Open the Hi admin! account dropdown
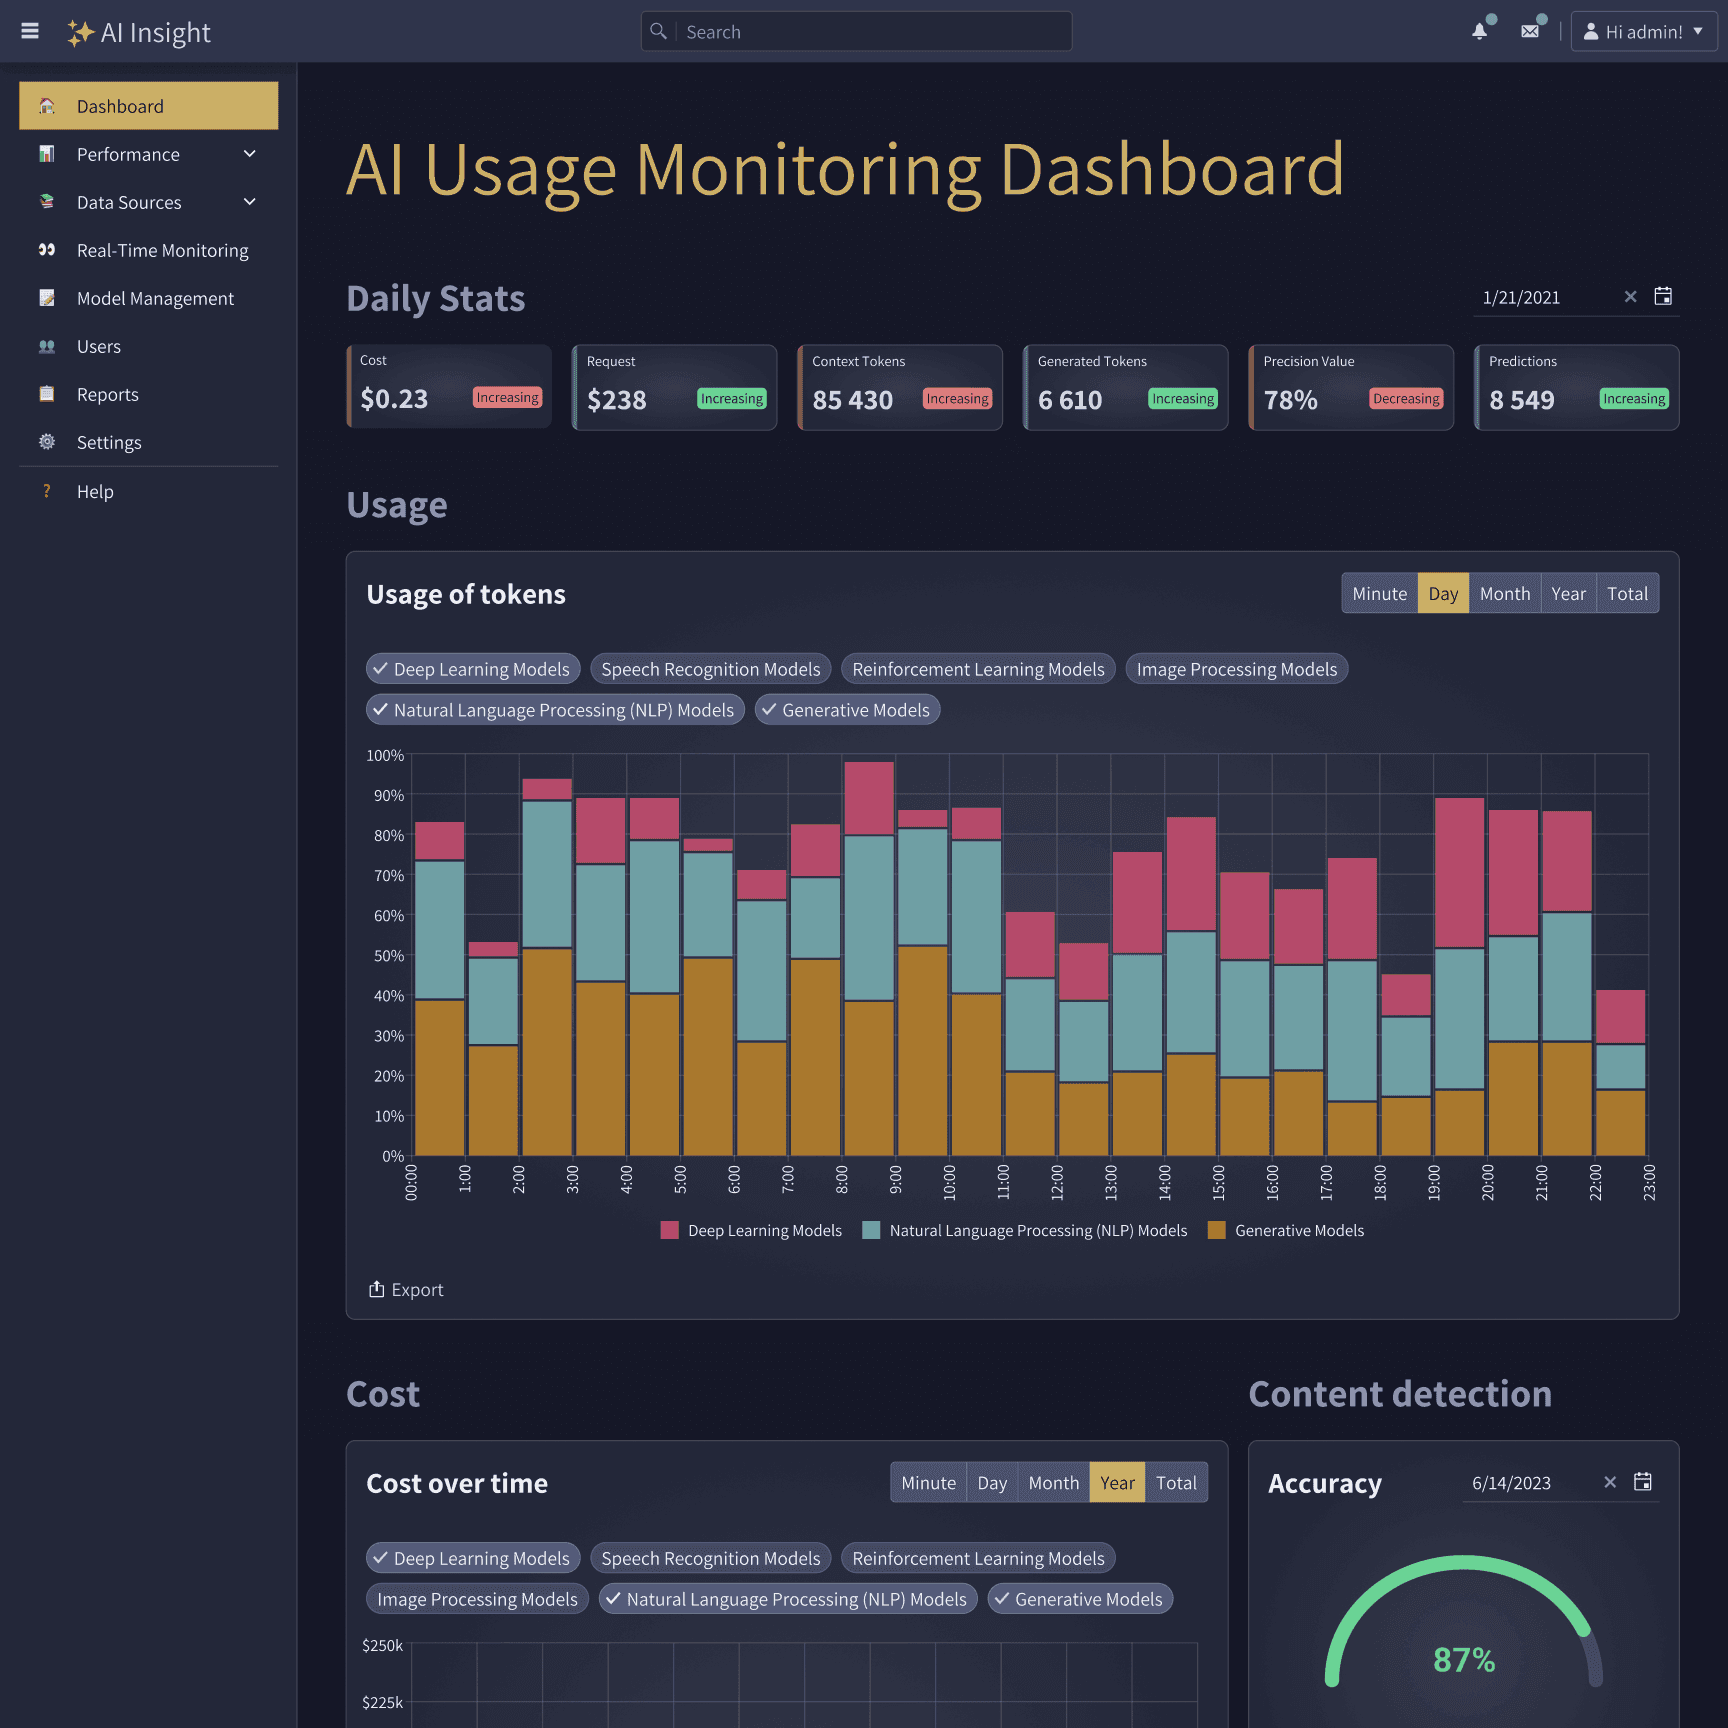 [1643, 31]
